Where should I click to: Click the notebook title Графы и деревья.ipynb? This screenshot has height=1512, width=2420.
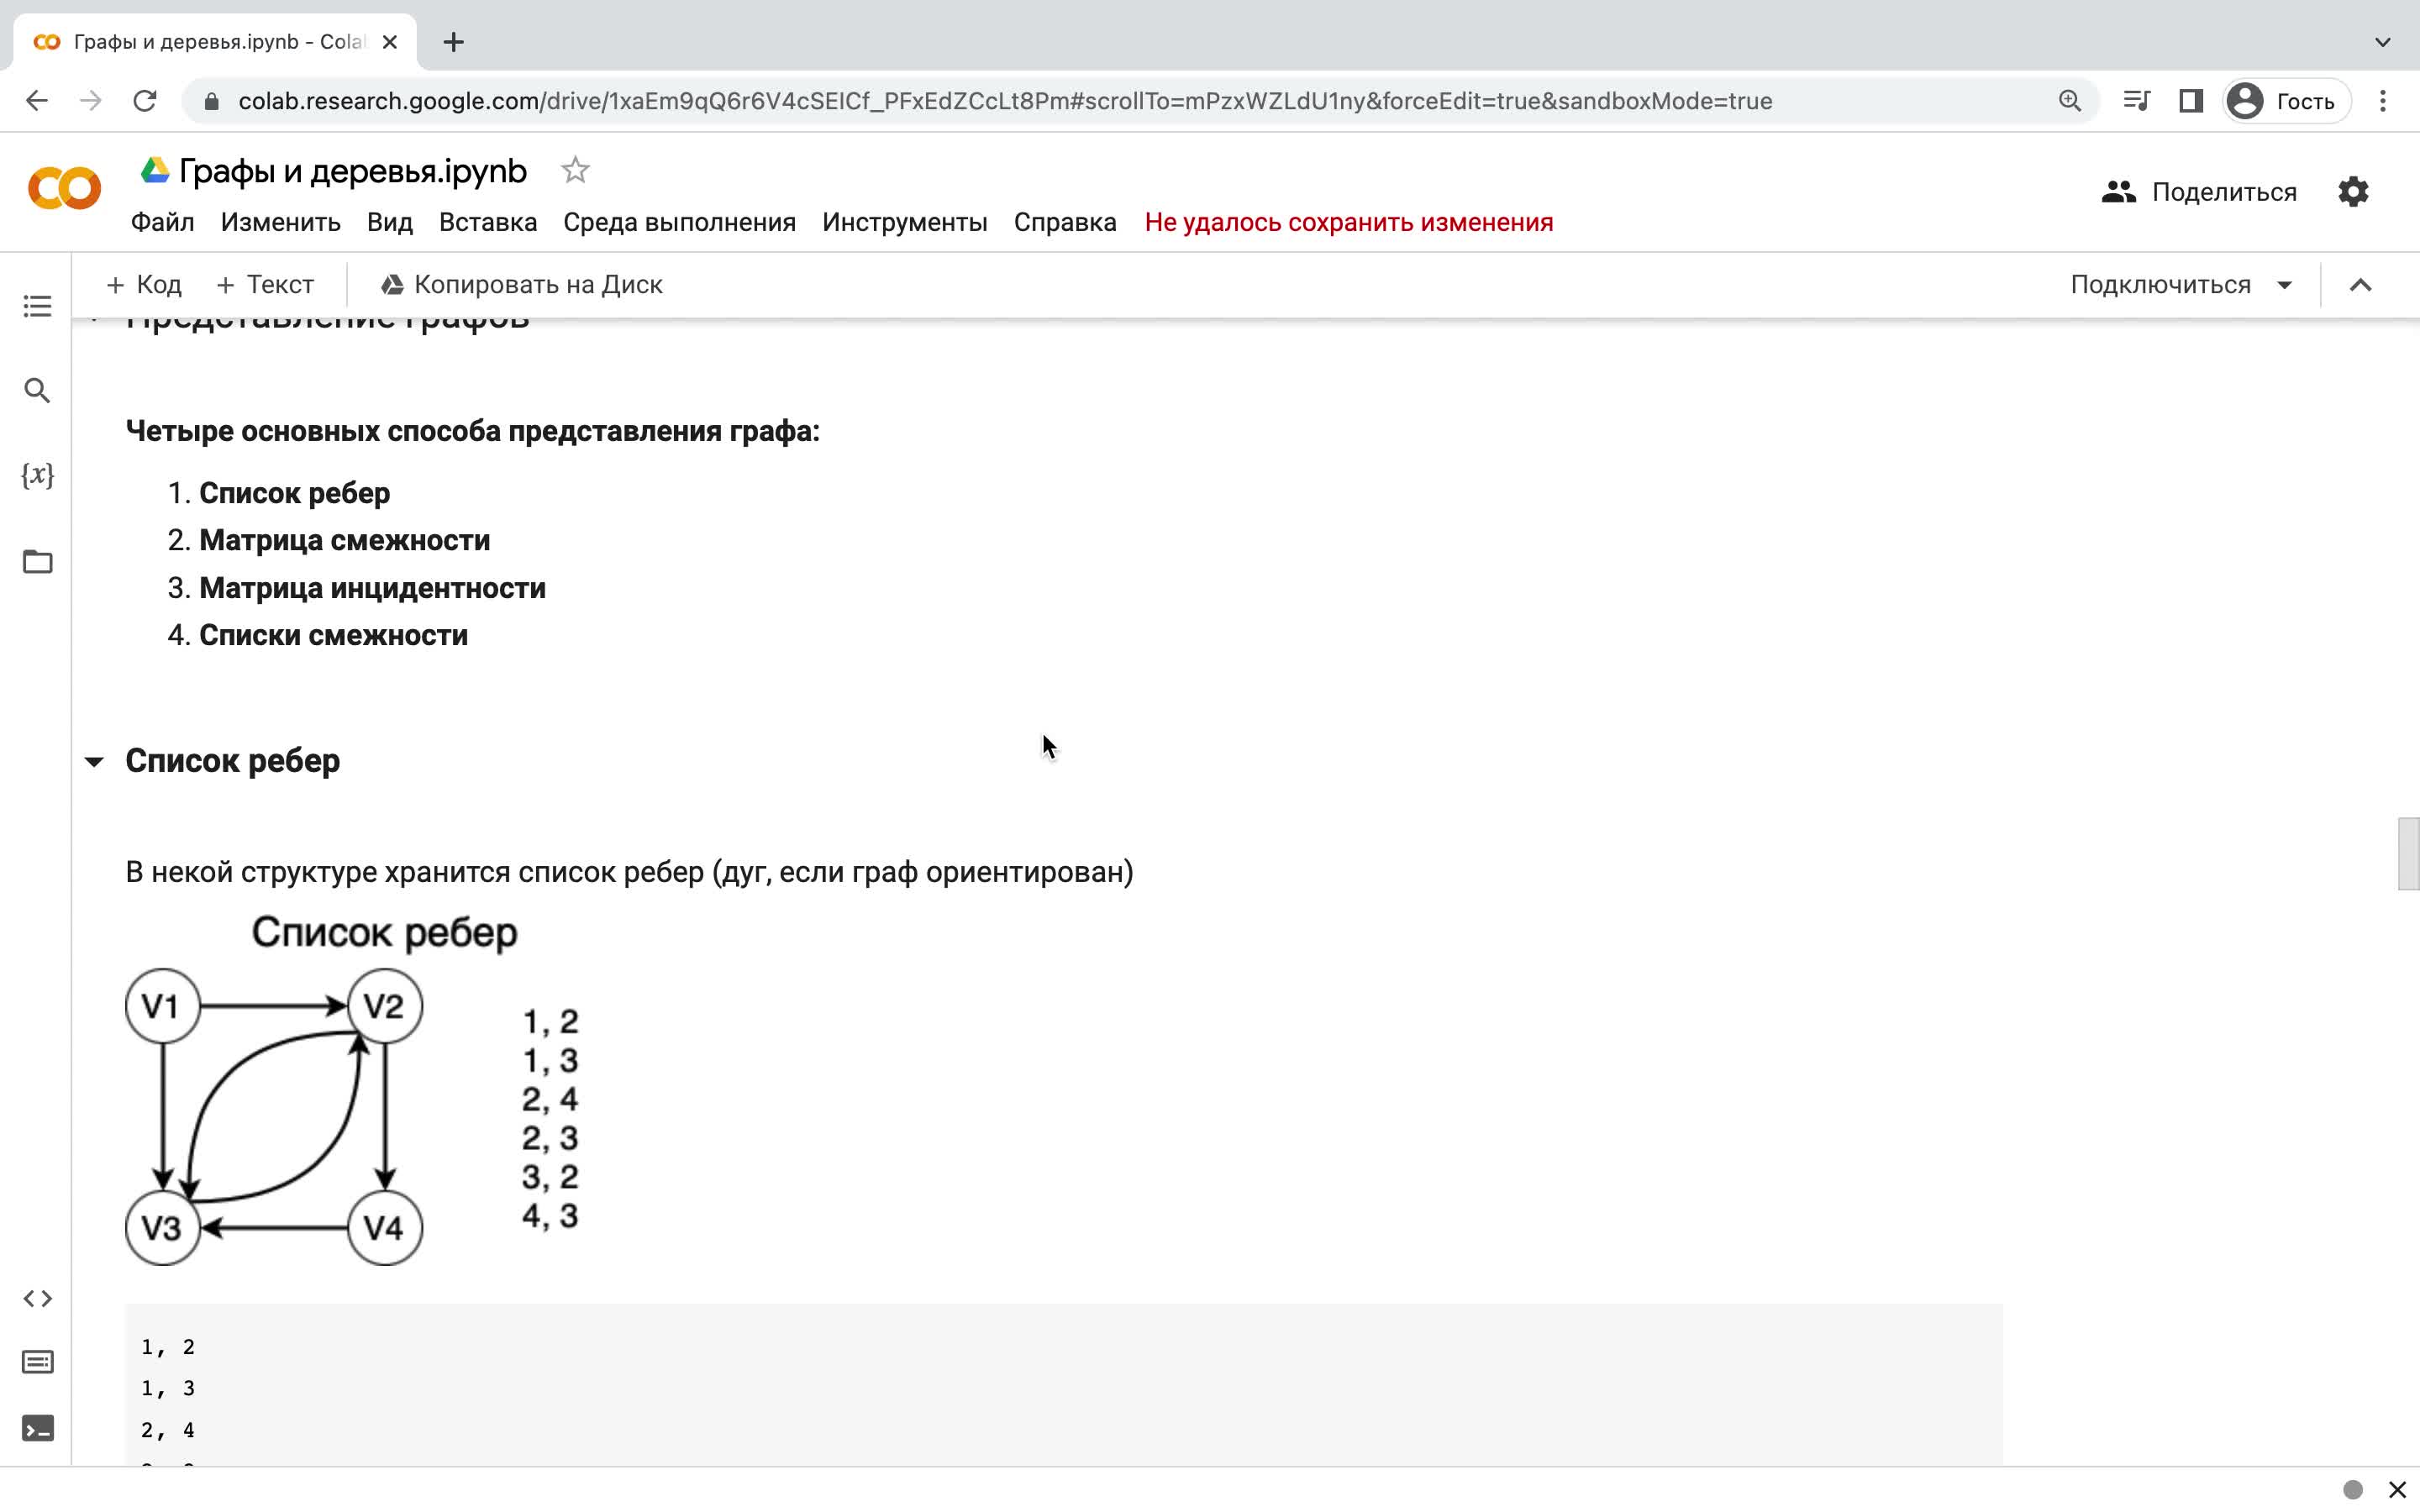pyautogui.click(x=352, y=171)
